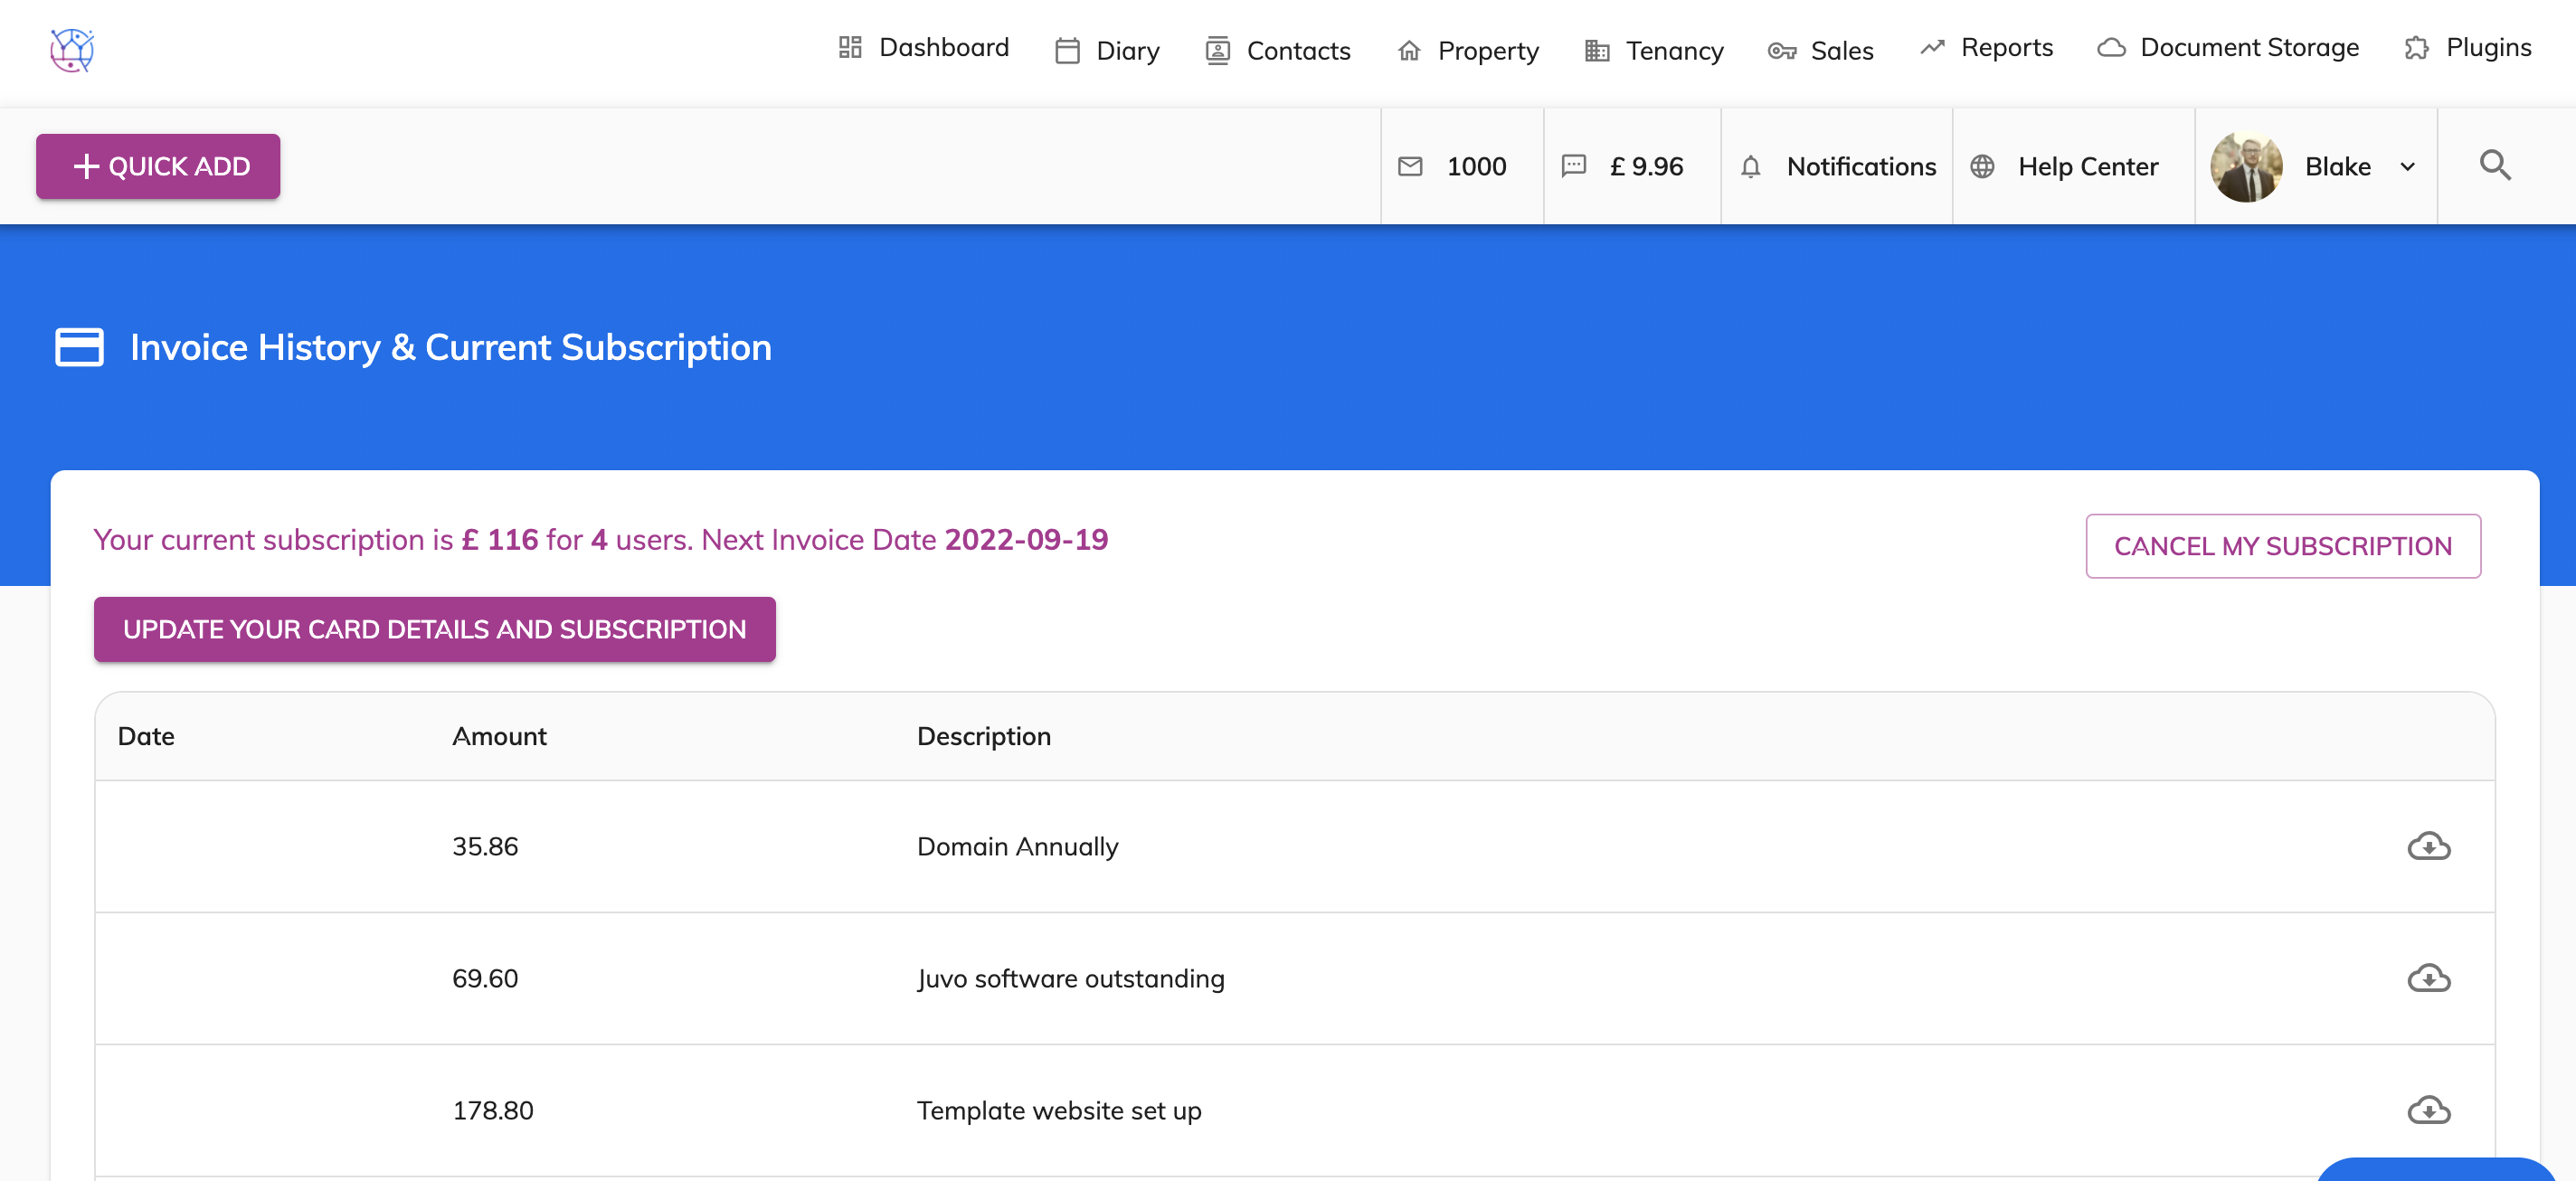Navigate to the Tenancy section
This screenshot has height=1181, width=2576.
[1673, 50]
